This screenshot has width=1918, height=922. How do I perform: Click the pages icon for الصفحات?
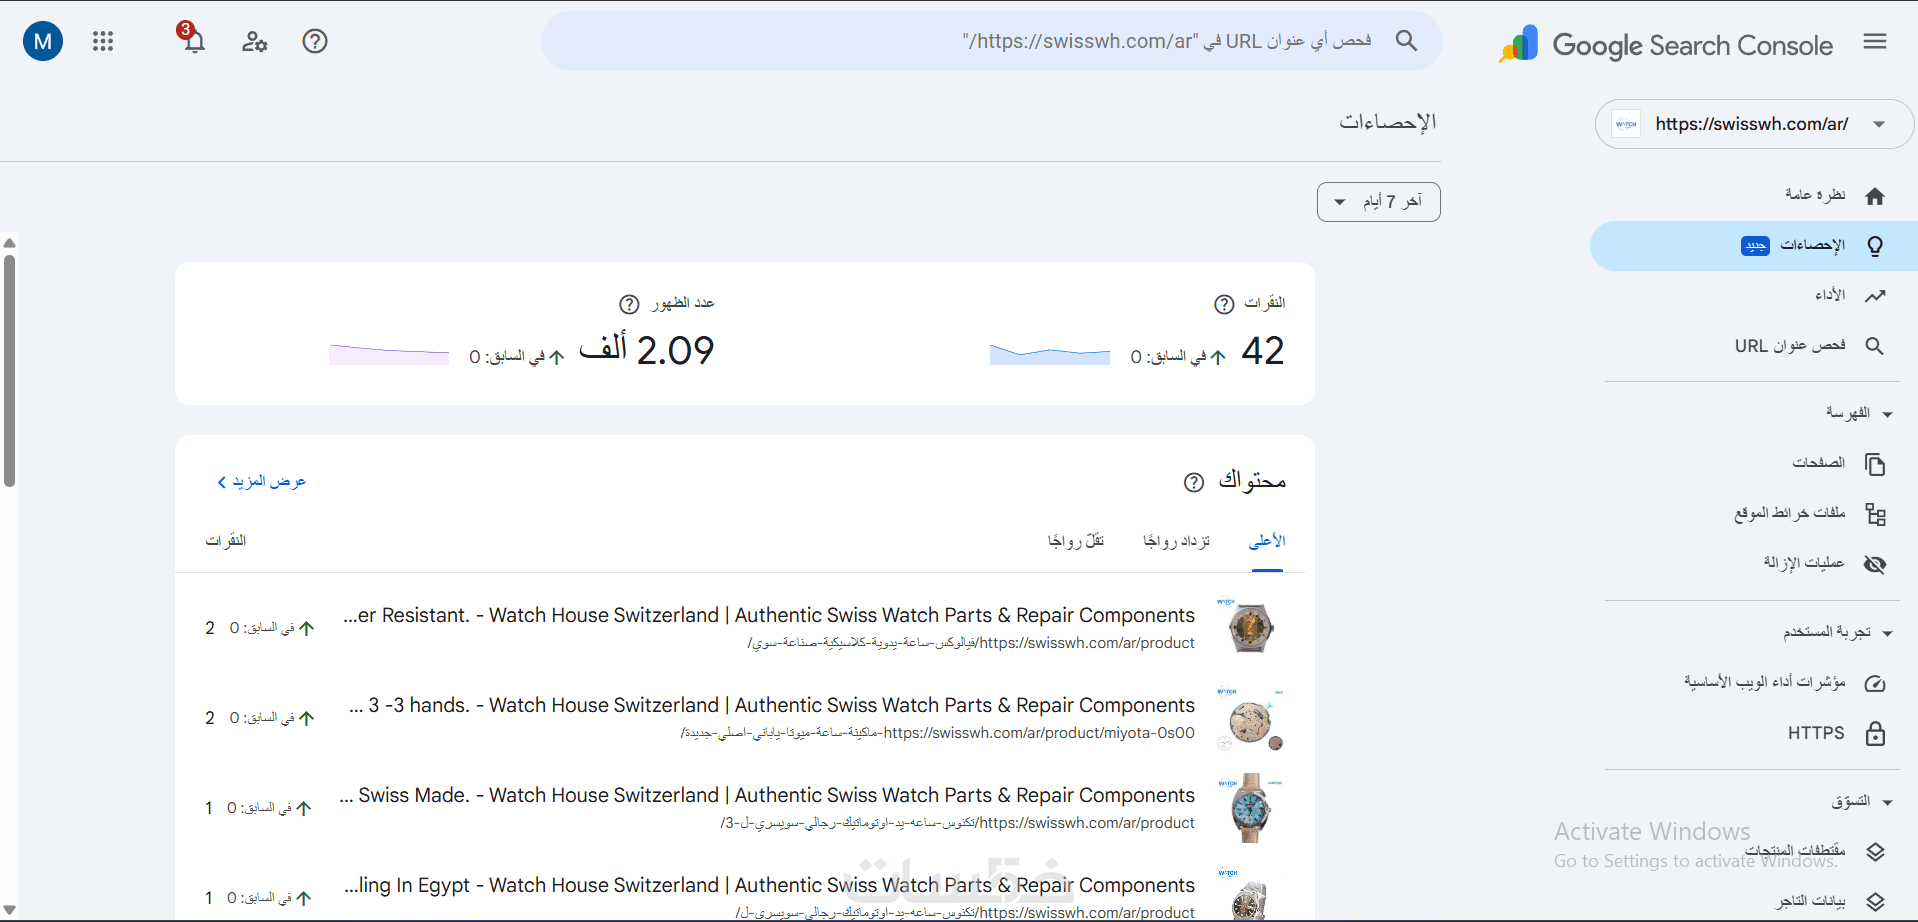pos(1875,464)
